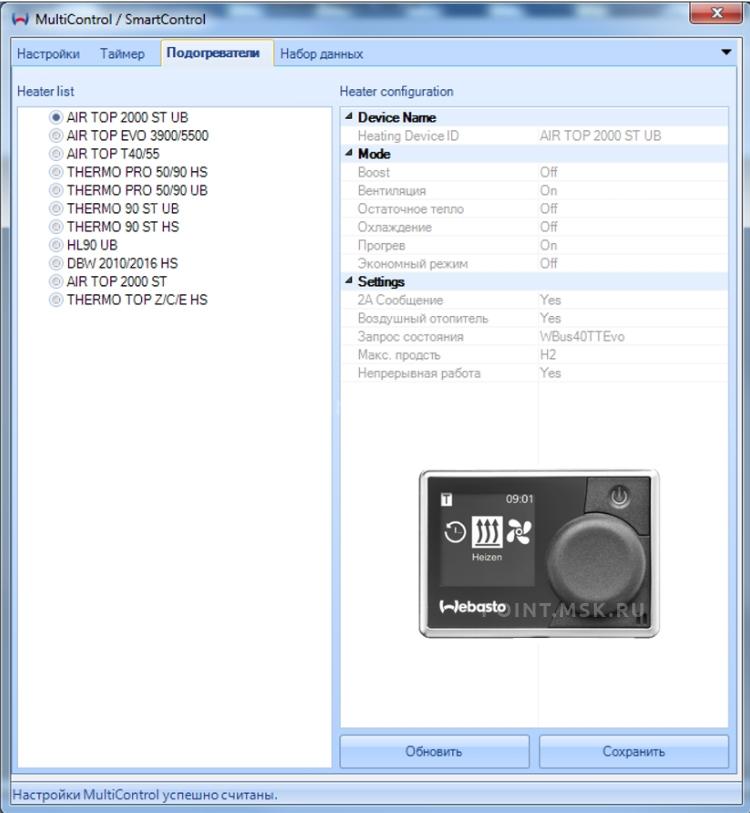The width and height of the screenshot is (750, 813).
Task: Select DBW 2010/2016 HS heater
Action: (x=114, y=263)
